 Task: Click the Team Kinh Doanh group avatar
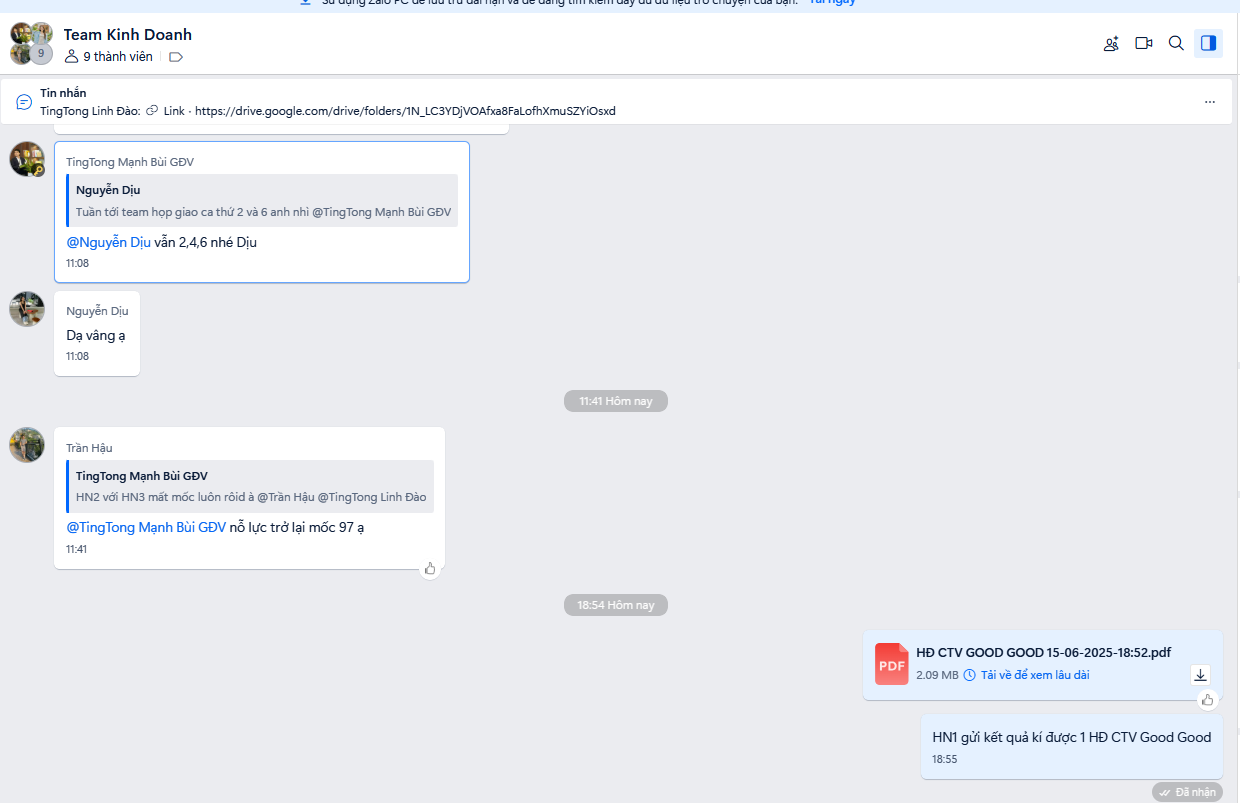click(x=31, y=43)
